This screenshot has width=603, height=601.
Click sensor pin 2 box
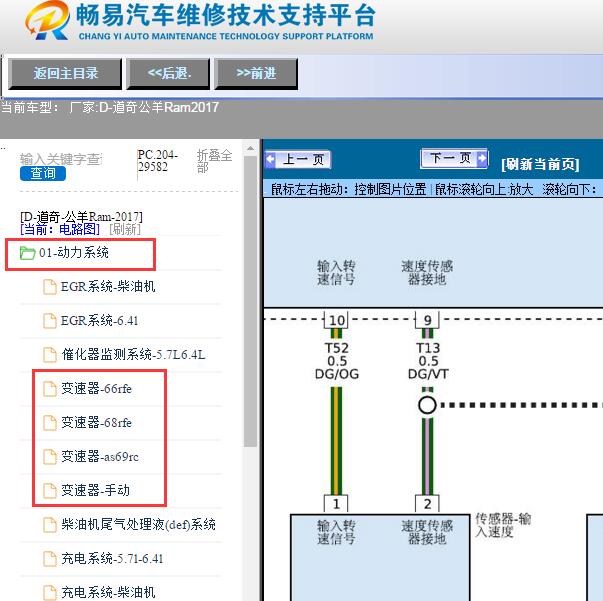[x=427, y=504]
